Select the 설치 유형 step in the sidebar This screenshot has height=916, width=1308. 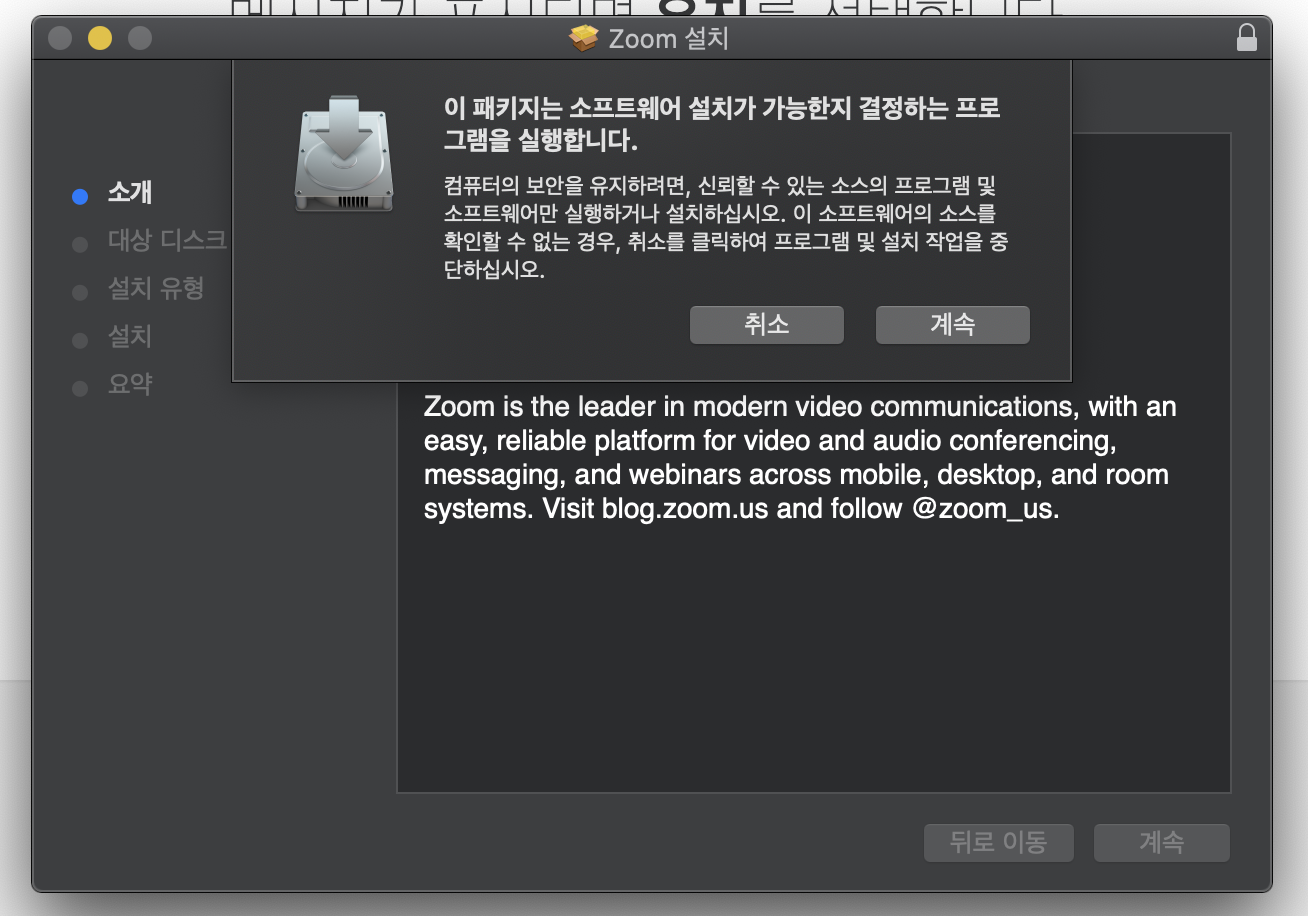click(156, 289)
